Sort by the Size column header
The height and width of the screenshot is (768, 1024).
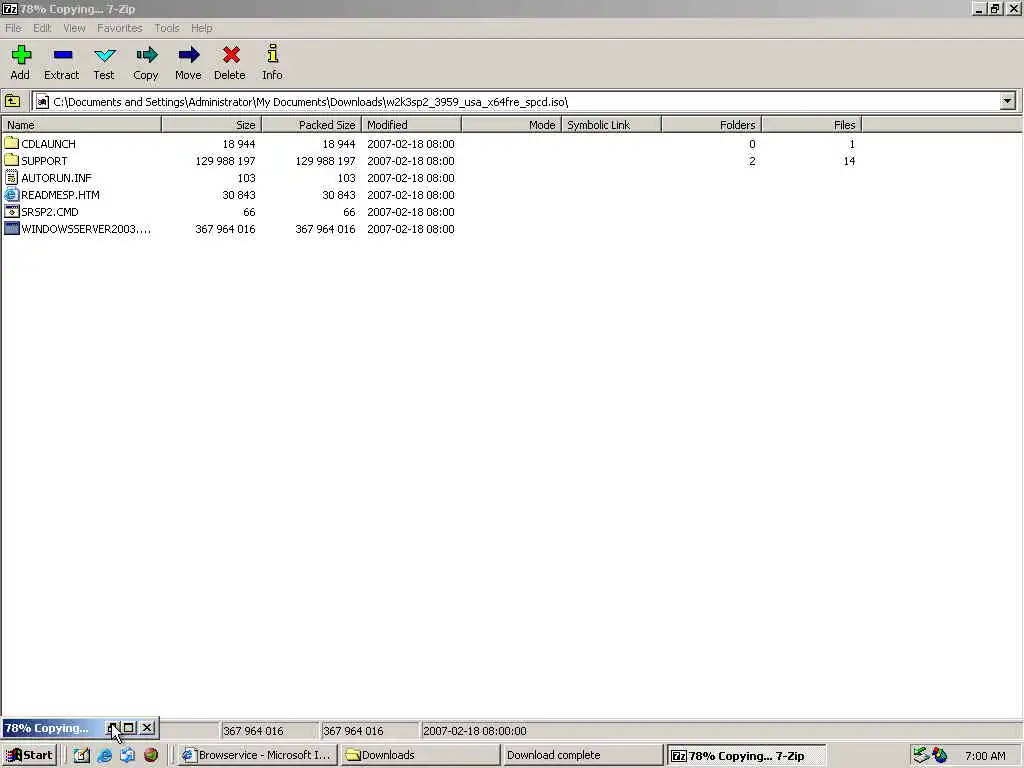tap(212, 125)
